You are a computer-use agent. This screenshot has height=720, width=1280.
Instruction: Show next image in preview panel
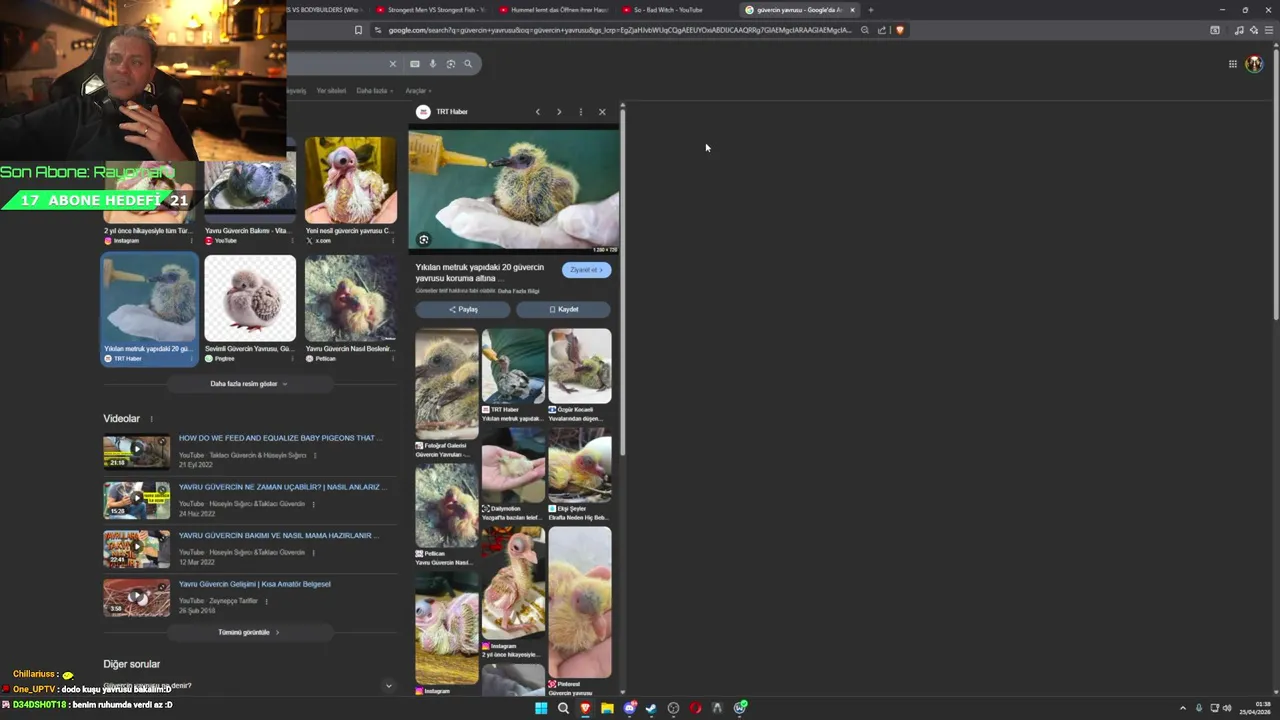pos(559,112)
